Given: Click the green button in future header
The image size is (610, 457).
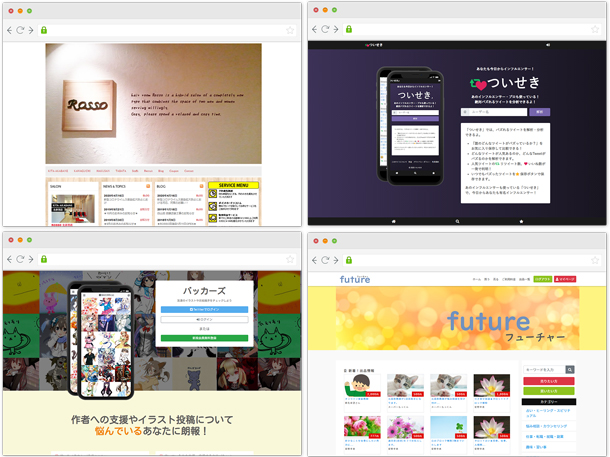Looking at the screenshot, I should [x=543, y=279].
